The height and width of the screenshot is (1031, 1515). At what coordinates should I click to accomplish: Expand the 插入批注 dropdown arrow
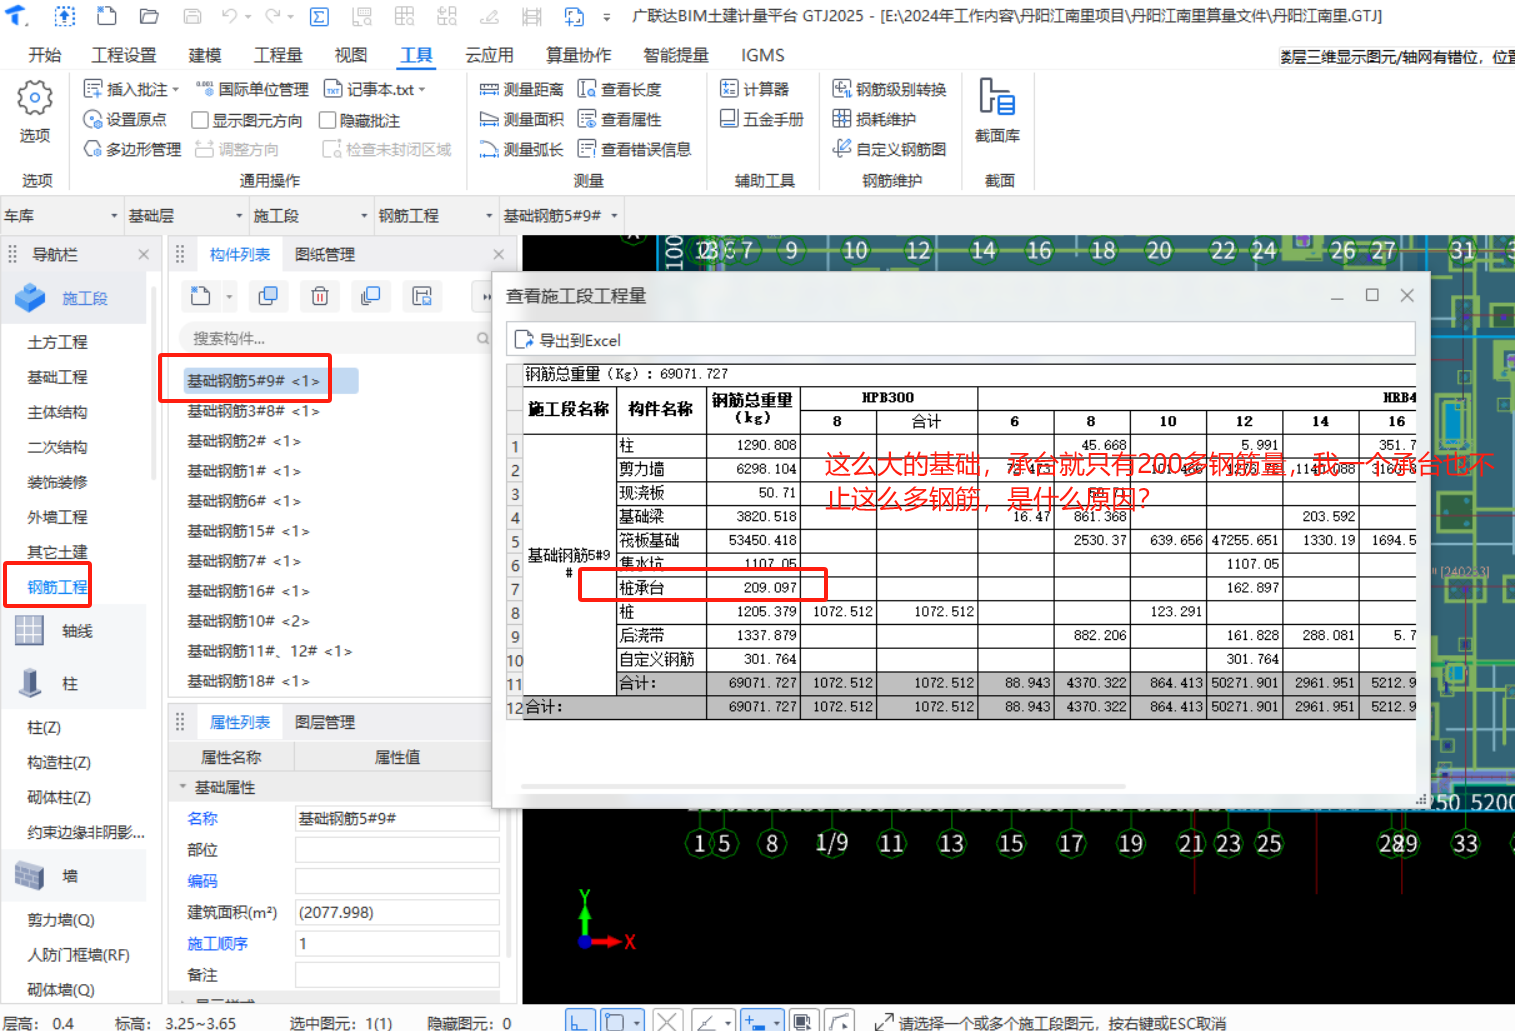(x=175, y=89)
